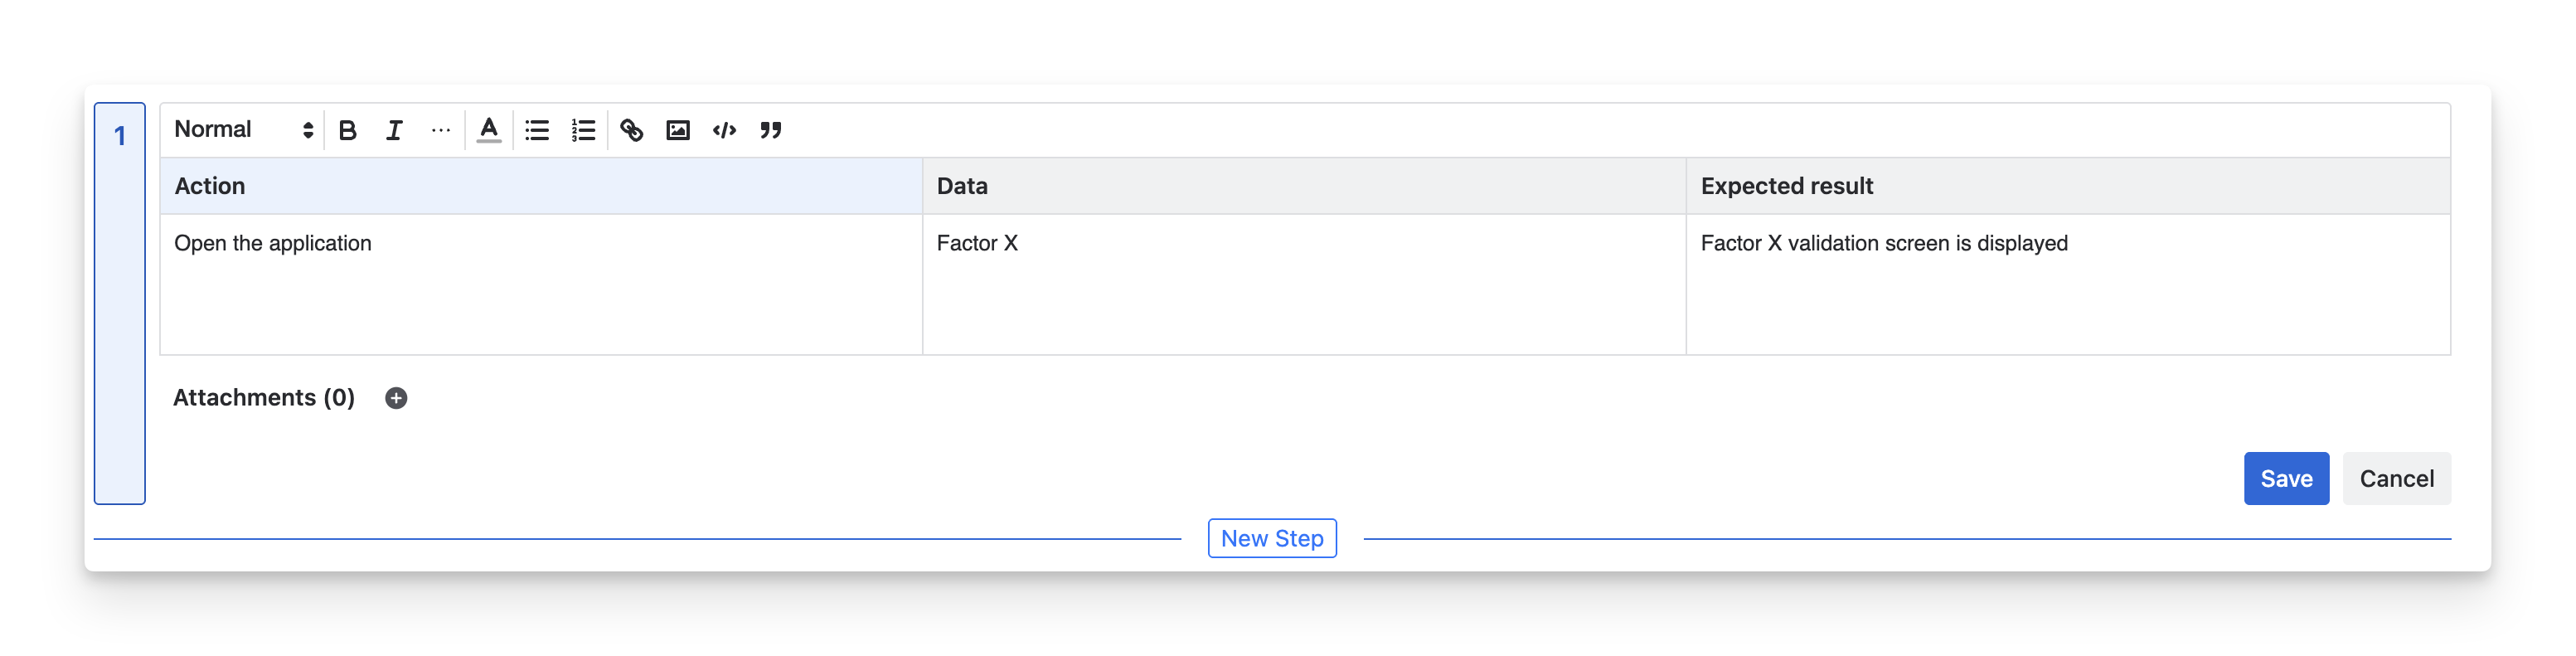Viewport: 2576px width, 656px height.
Task: Add a New Step
Action: pos(1272,538)
